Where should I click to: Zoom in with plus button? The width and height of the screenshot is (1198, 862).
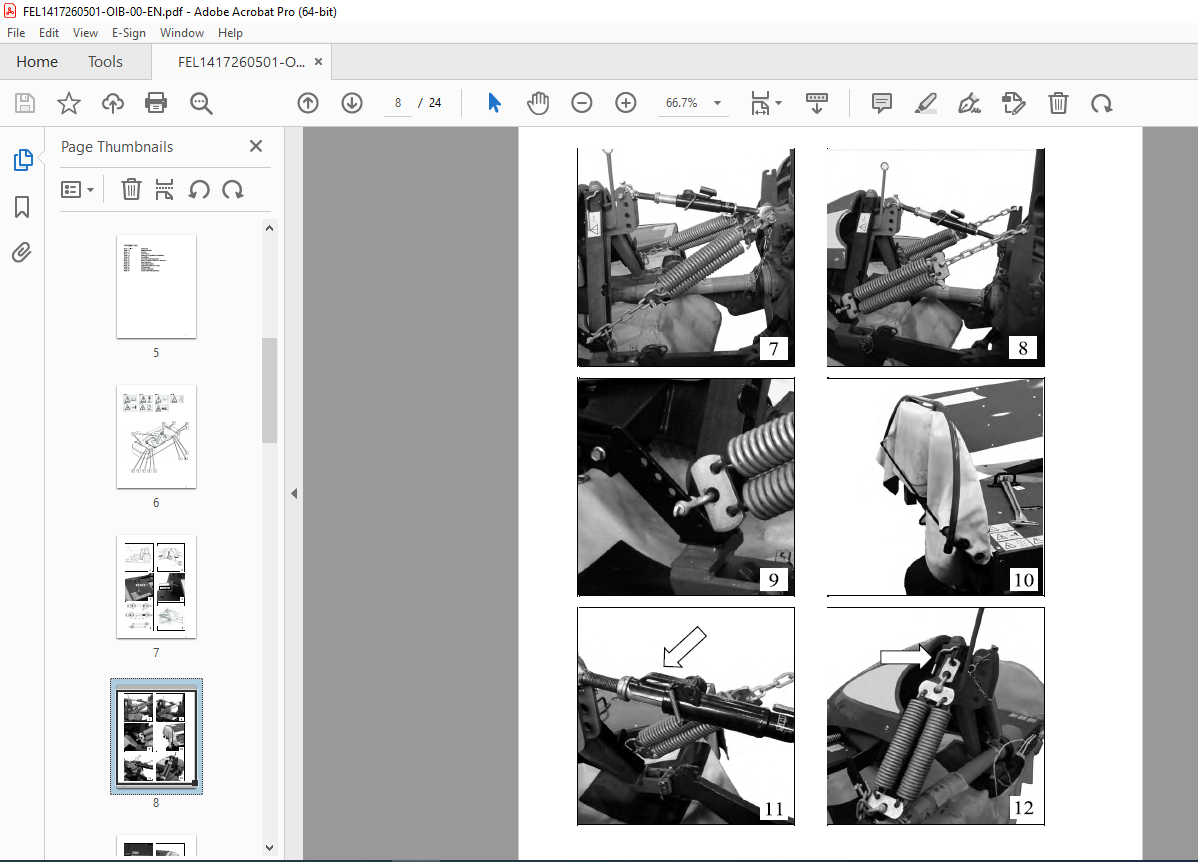(x=626, y=103)
